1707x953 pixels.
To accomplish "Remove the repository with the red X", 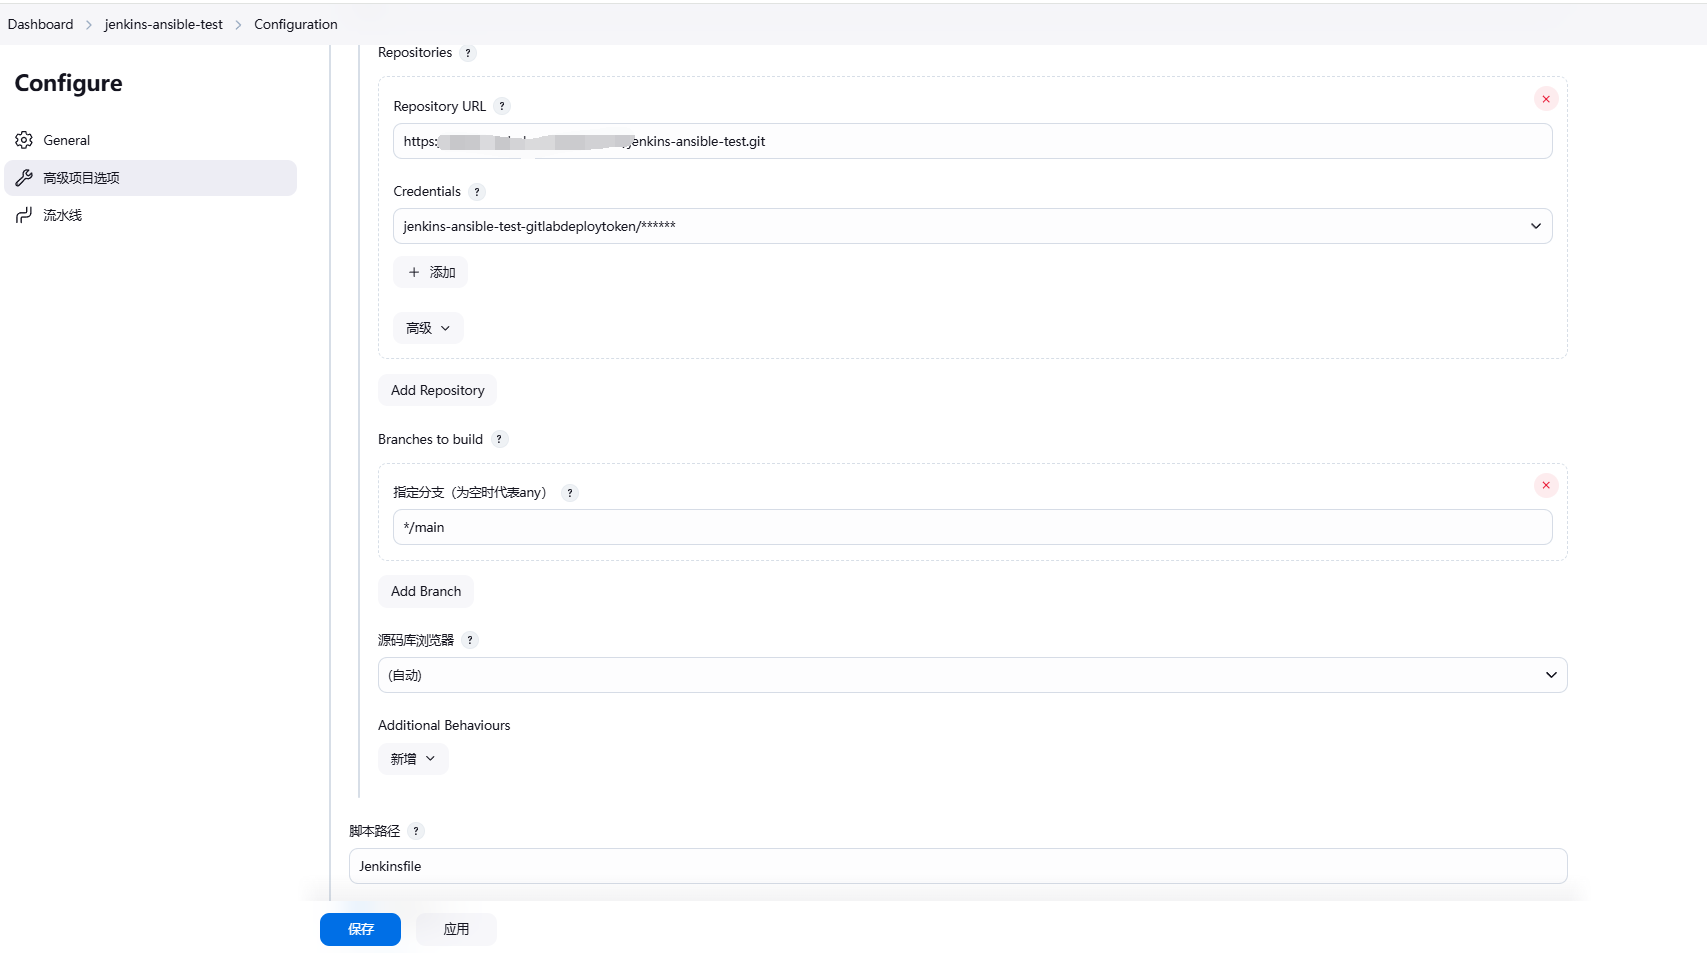I will click(x=1545, y=99).
